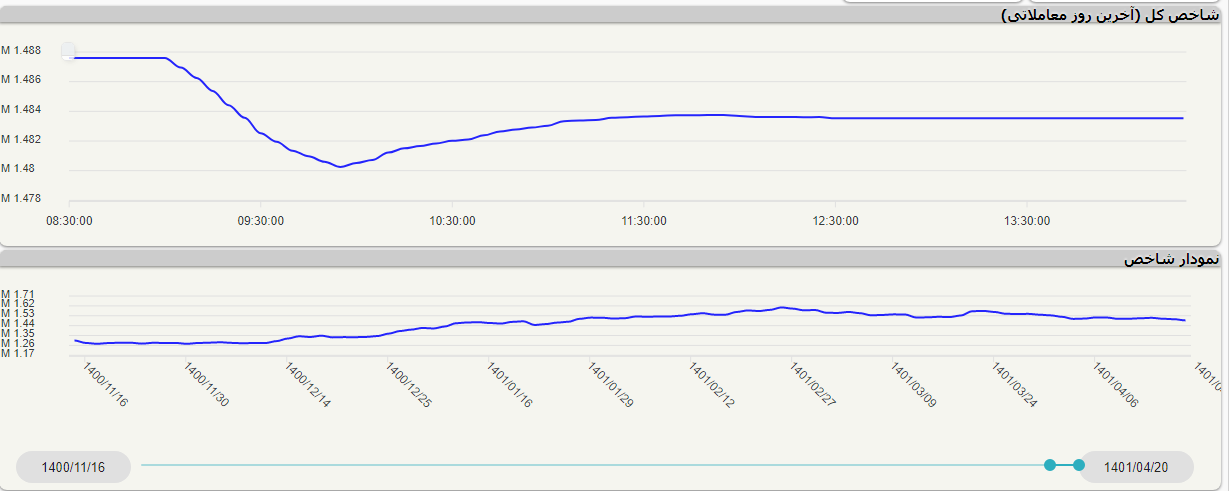Screen dimensions: 1229x491
Task: Click the 1401/02/27 date label on the lower chart
Action: [813, 386]
